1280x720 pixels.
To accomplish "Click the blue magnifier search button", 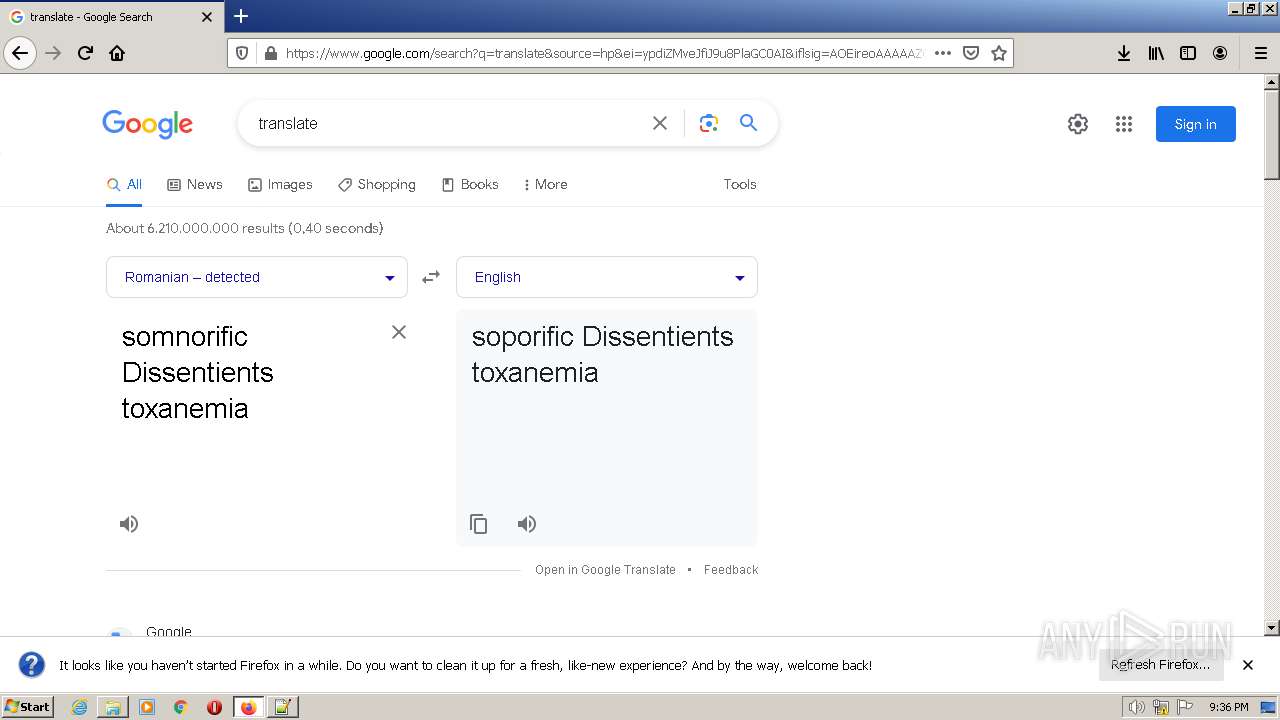I will [x=748, y=123].
